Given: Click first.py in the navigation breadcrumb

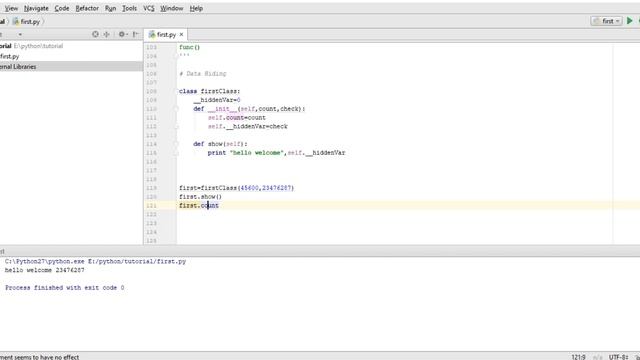Looking at the screenshot, I should point(27,22).
